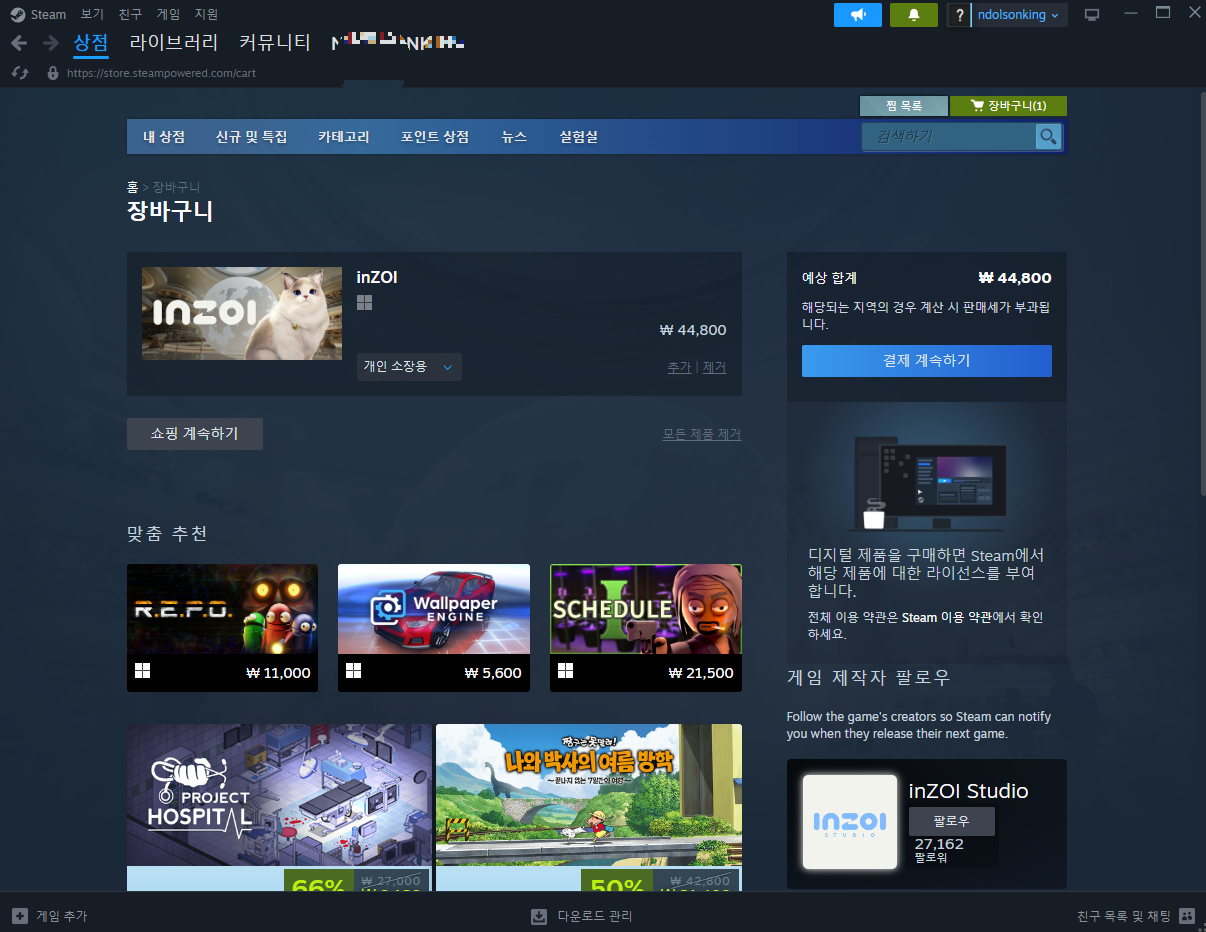Viewport: 1206px width, 932px height.
Task: Open the Steam menu
Action: coord(48,14)
